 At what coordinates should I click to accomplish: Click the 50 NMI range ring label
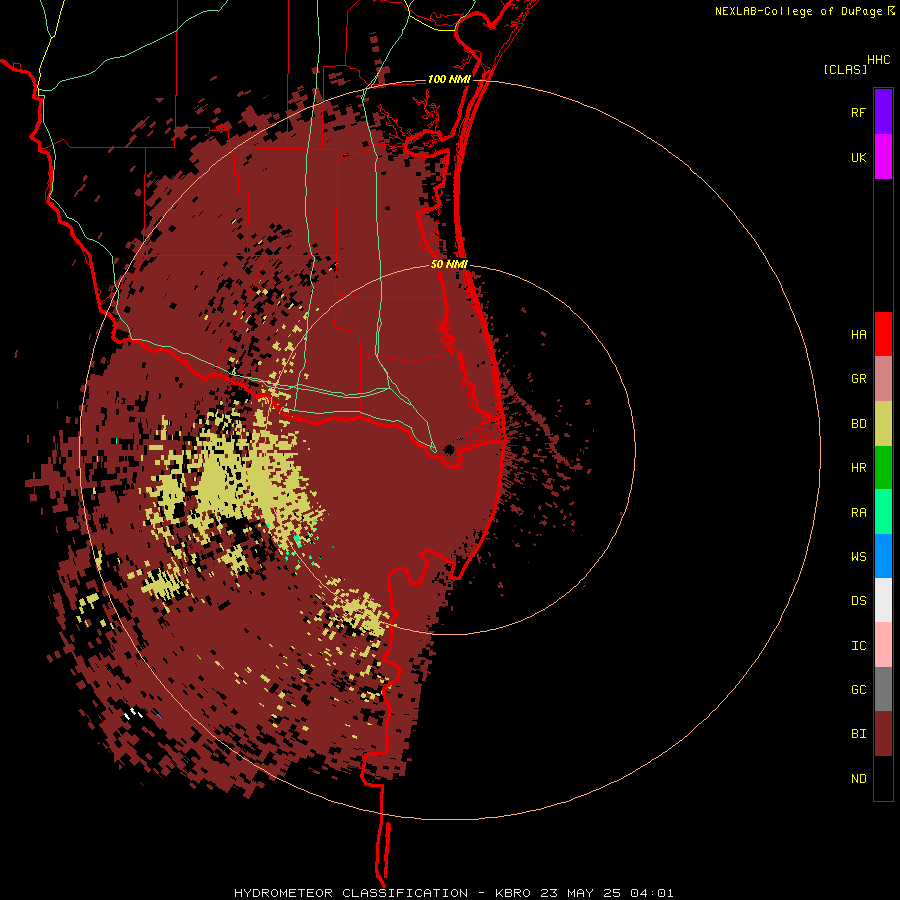coord(449,264)
